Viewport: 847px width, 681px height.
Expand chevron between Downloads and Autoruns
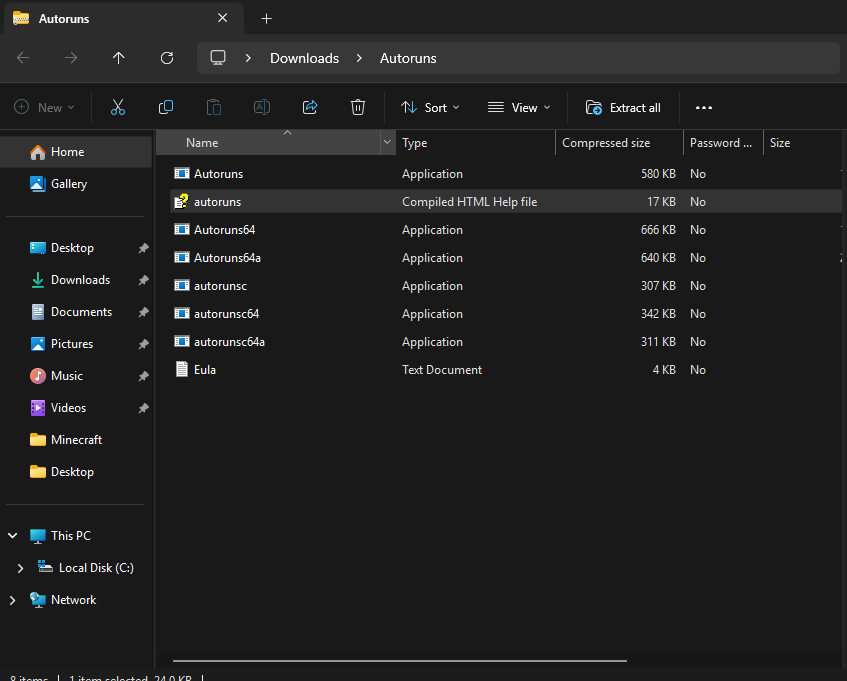pyautogui.click(x=359, y=58)
